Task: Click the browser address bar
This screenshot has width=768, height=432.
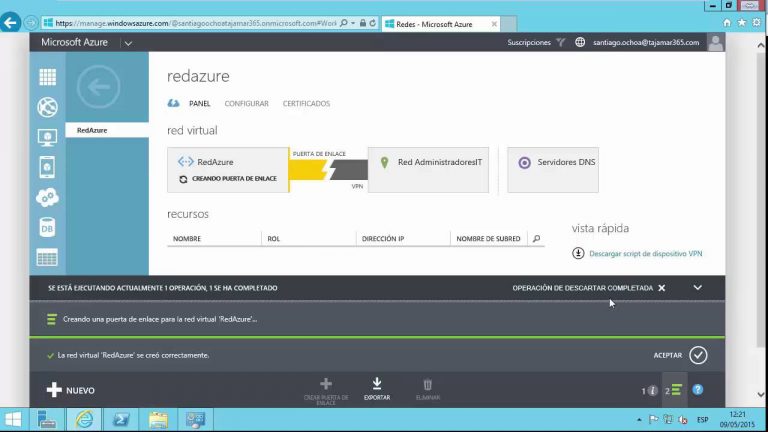Action: click(x=196, y=23)
